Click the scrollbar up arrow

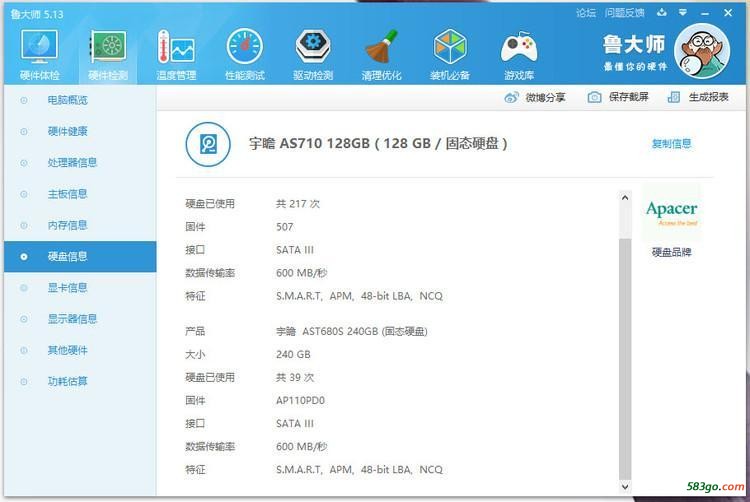tap(625, 197)
